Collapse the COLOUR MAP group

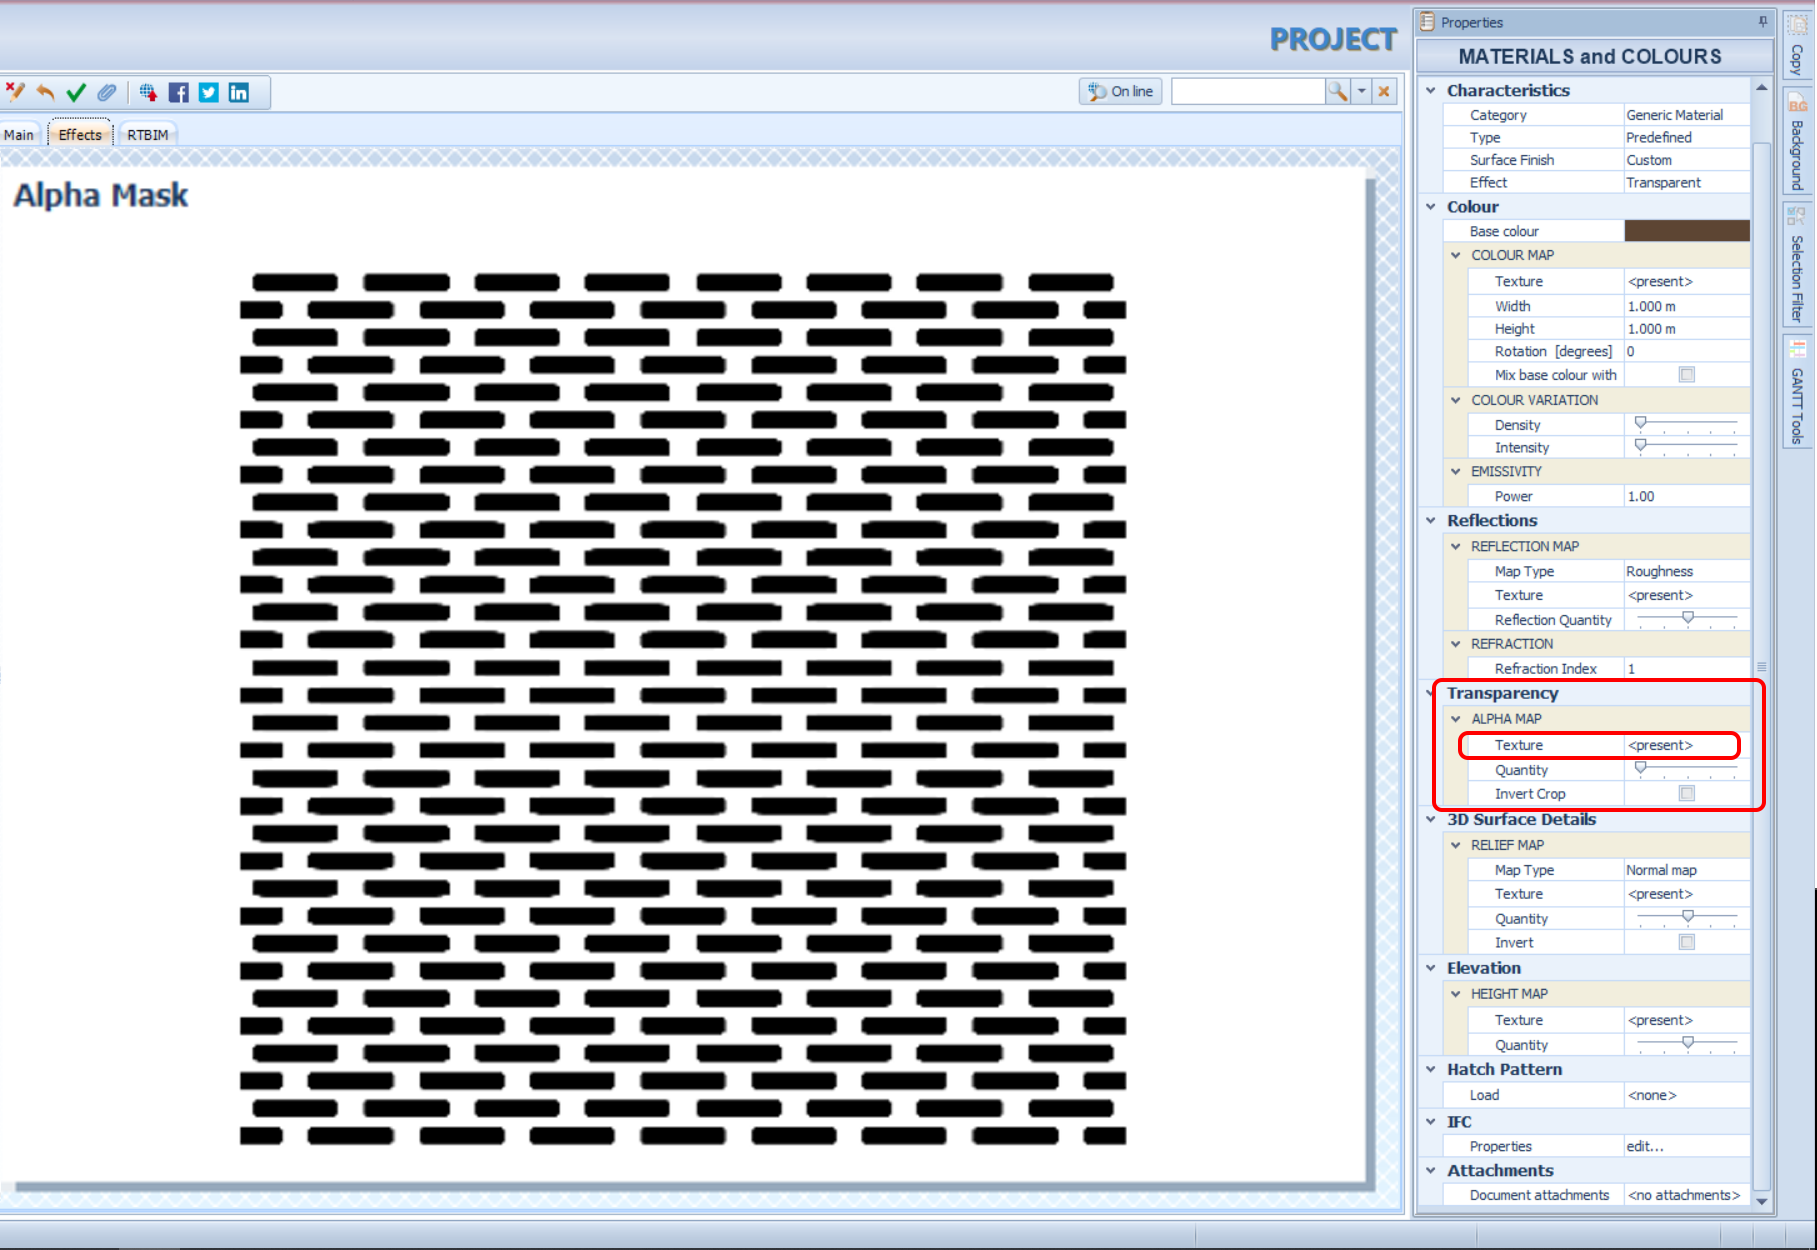(1456, 255)
